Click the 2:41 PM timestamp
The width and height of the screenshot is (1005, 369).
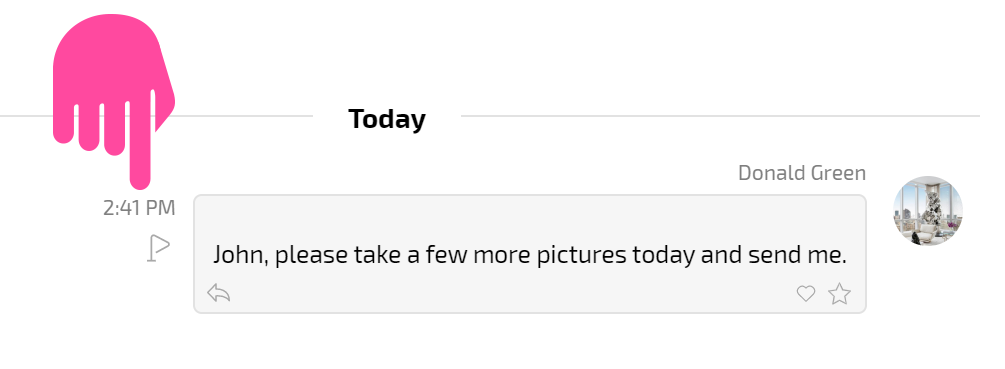[x=139, y=208]
